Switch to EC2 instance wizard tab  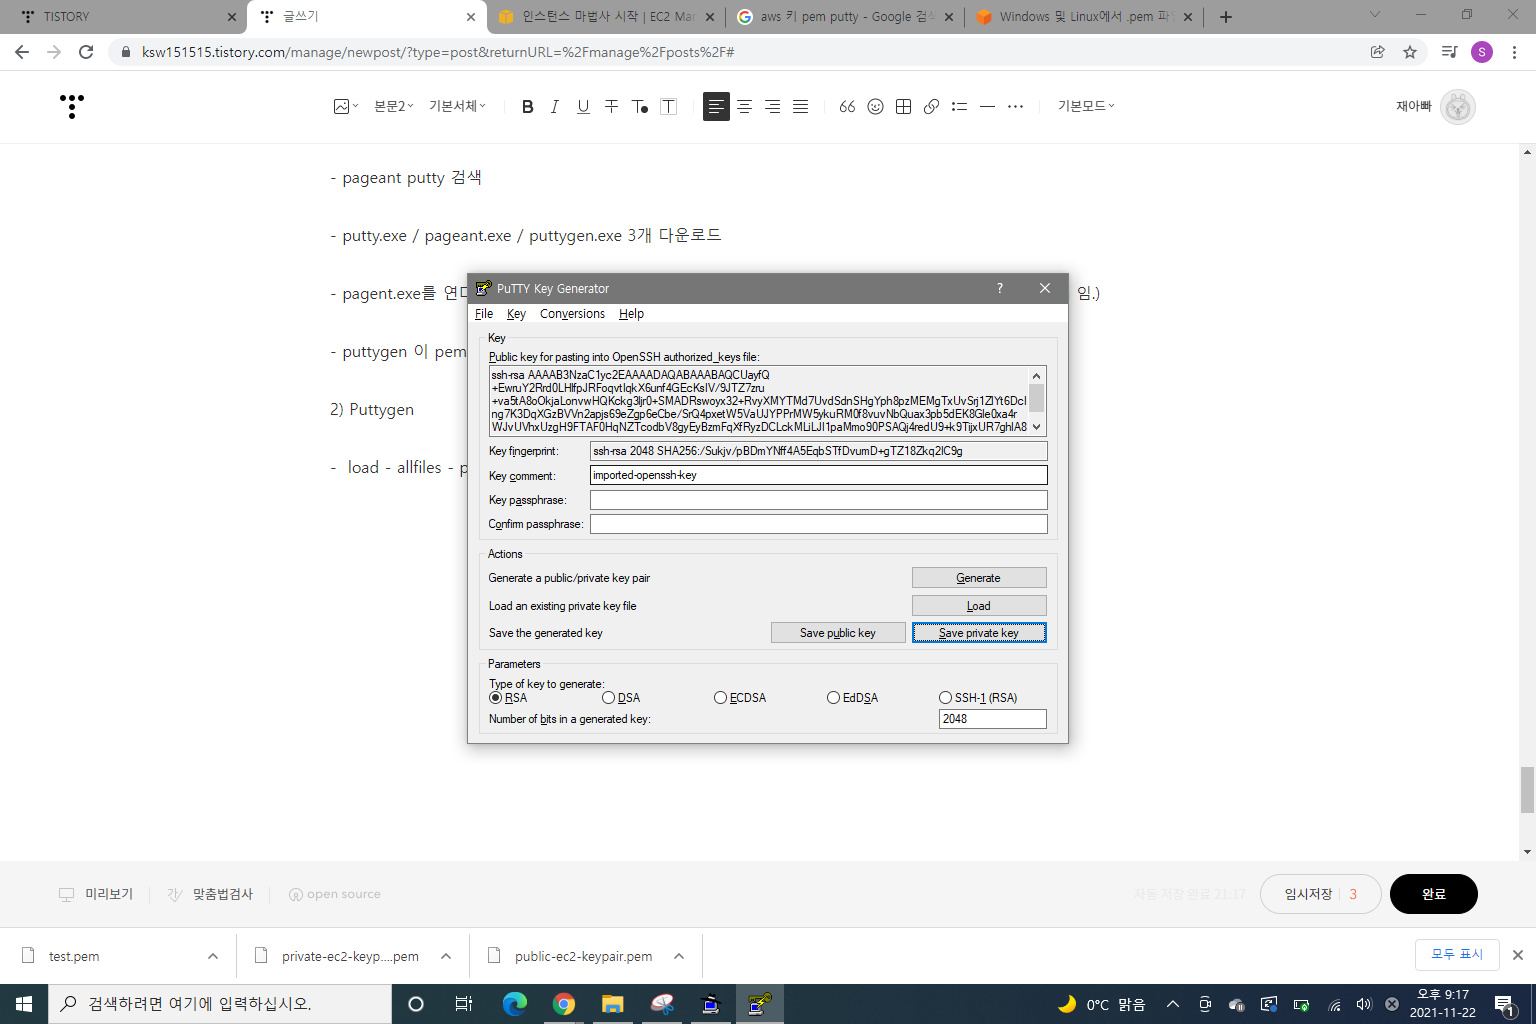(606, 17)
